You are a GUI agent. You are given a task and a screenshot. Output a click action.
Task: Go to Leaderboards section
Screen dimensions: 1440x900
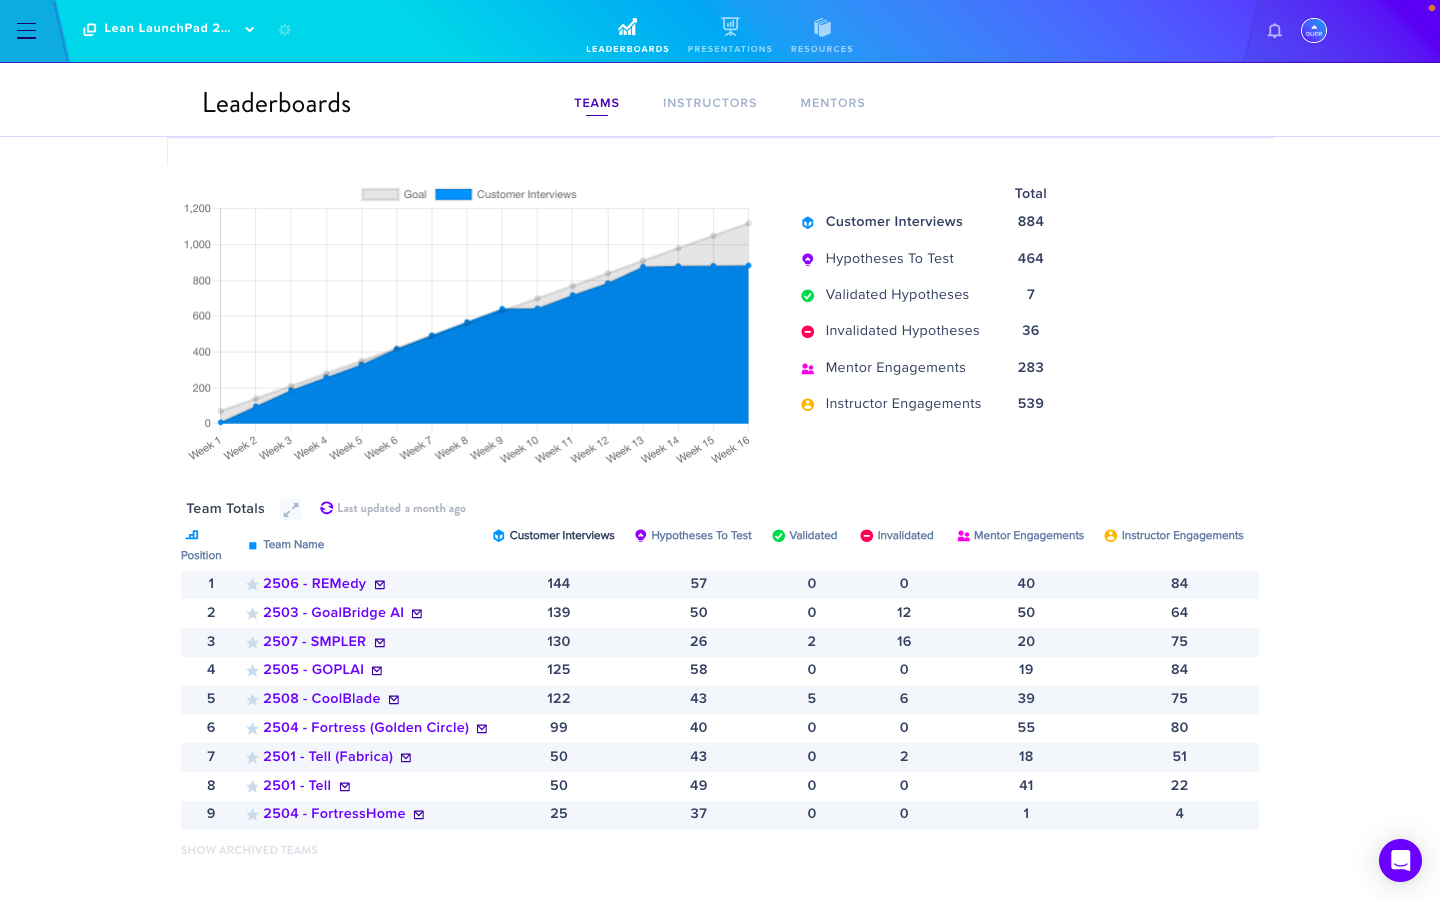pyautogui.click(x=627, y=35)
